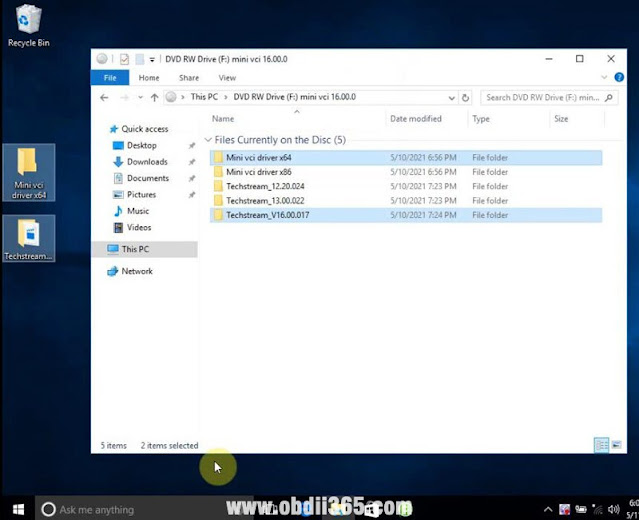Viewport: 639px width, 520px height.
Task: Sort by the Date modified column header
Action: click(x=416, y=119)
